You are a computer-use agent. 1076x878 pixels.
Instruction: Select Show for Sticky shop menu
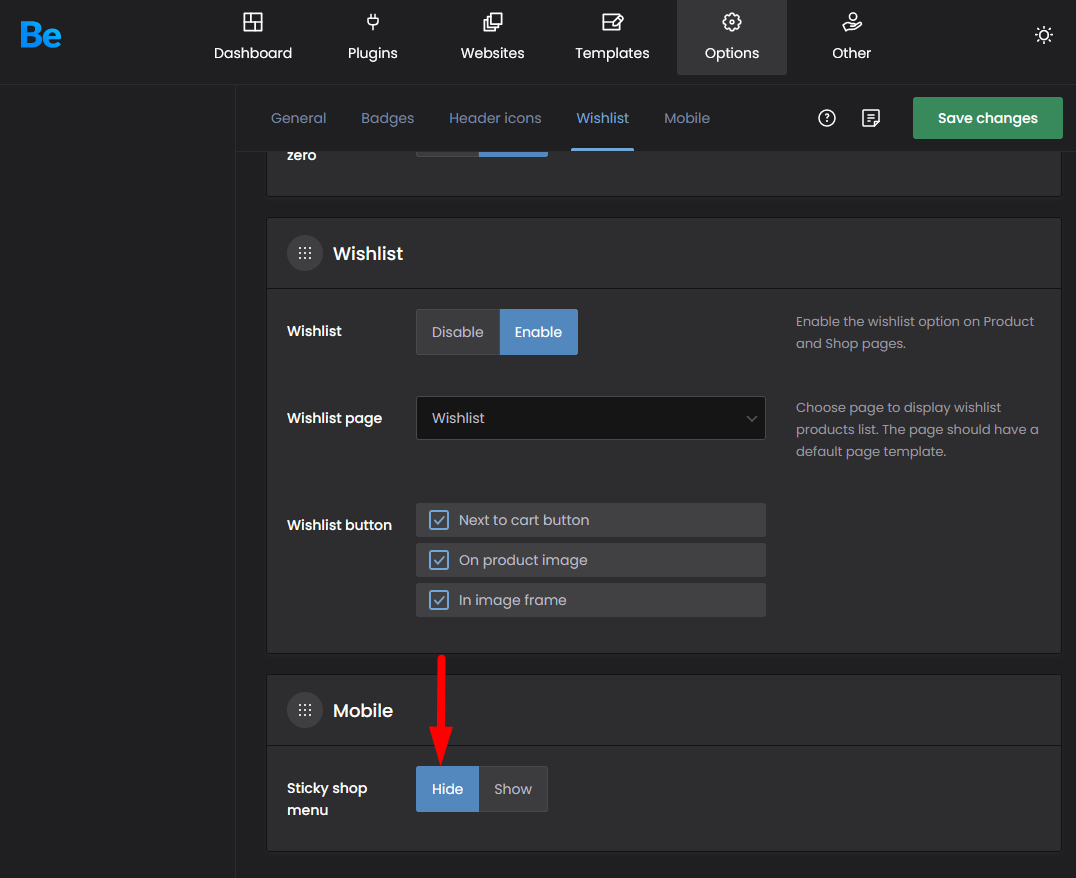[x=513, y=789]
